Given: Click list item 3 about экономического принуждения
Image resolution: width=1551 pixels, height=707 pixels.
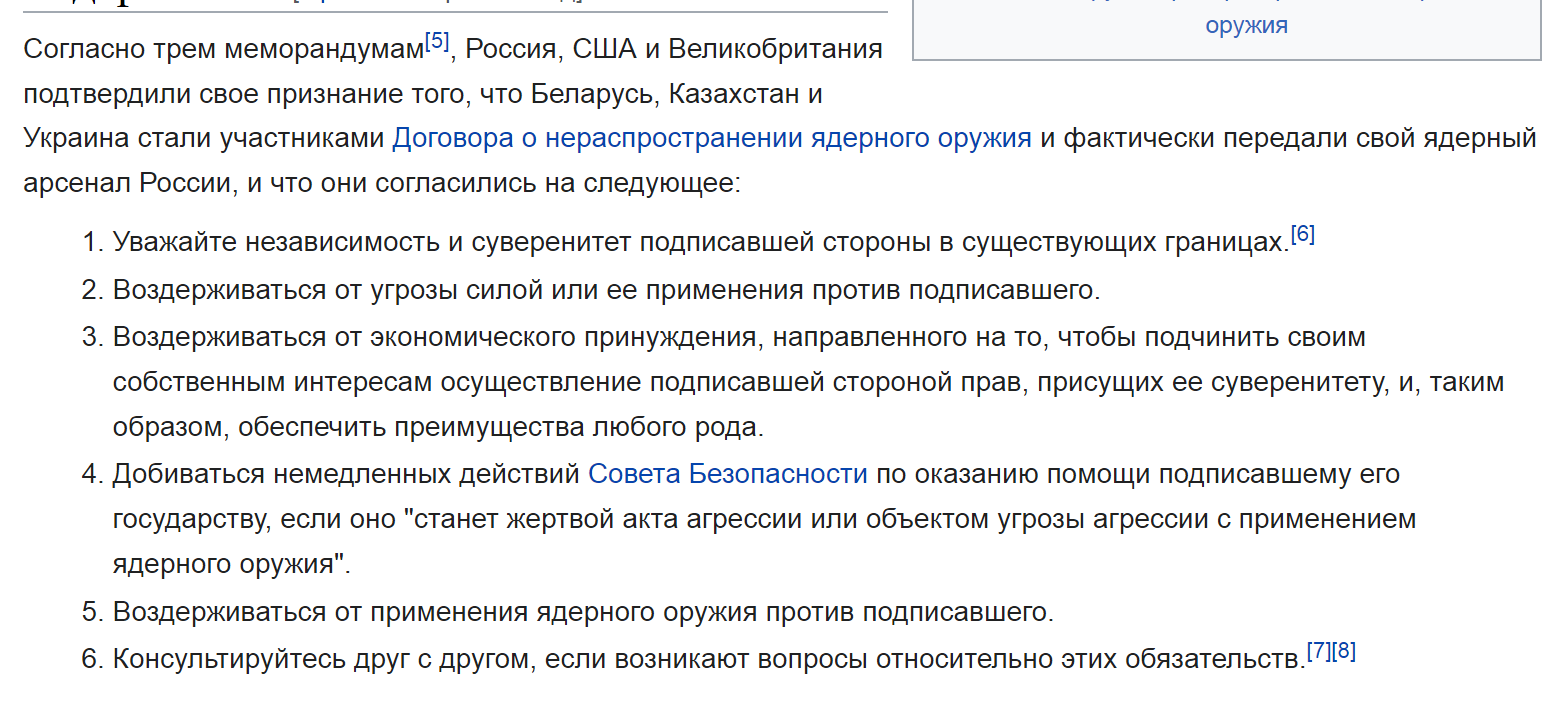Looking at the screenshot, I should 808,382.
